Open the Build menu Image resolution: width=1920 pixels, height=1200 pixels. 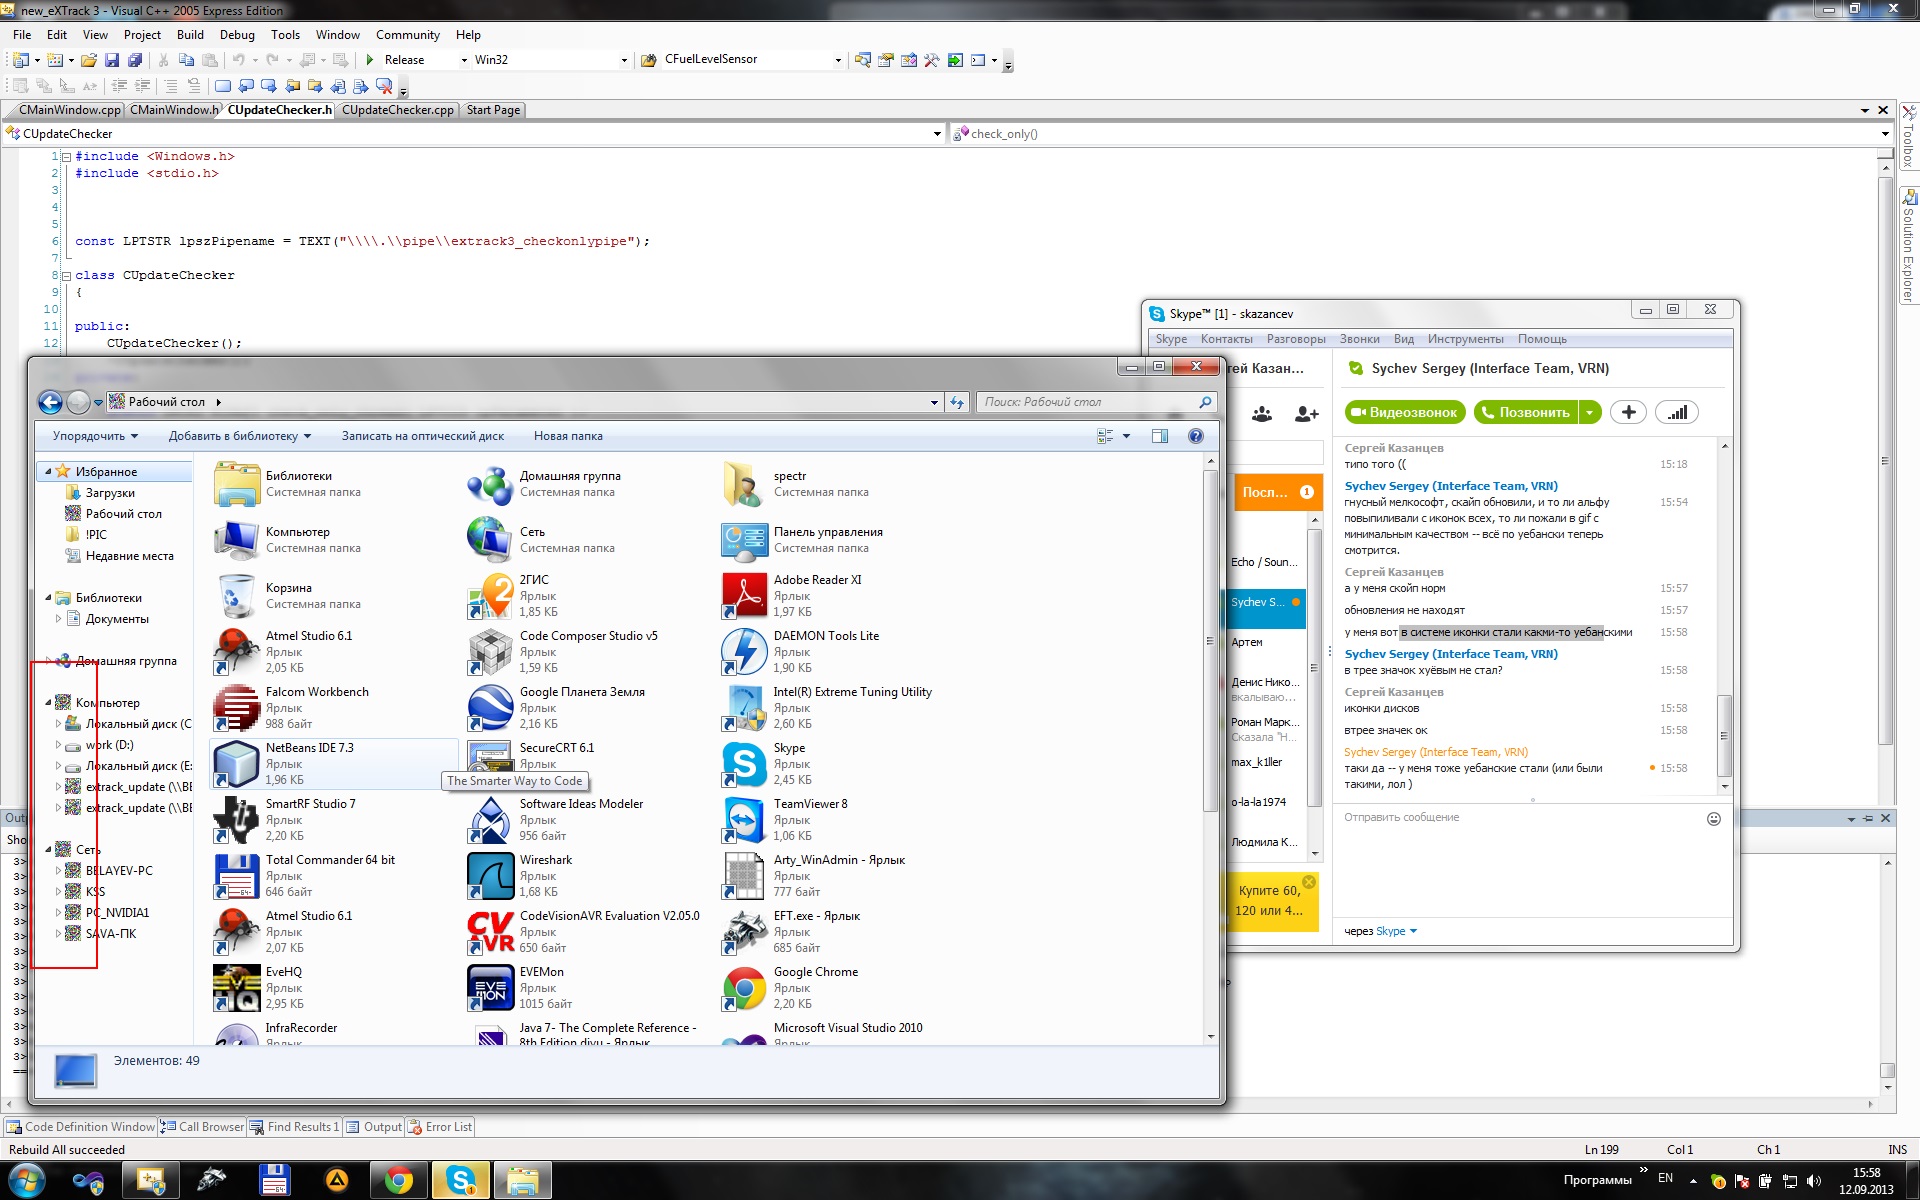click(190, 34)
